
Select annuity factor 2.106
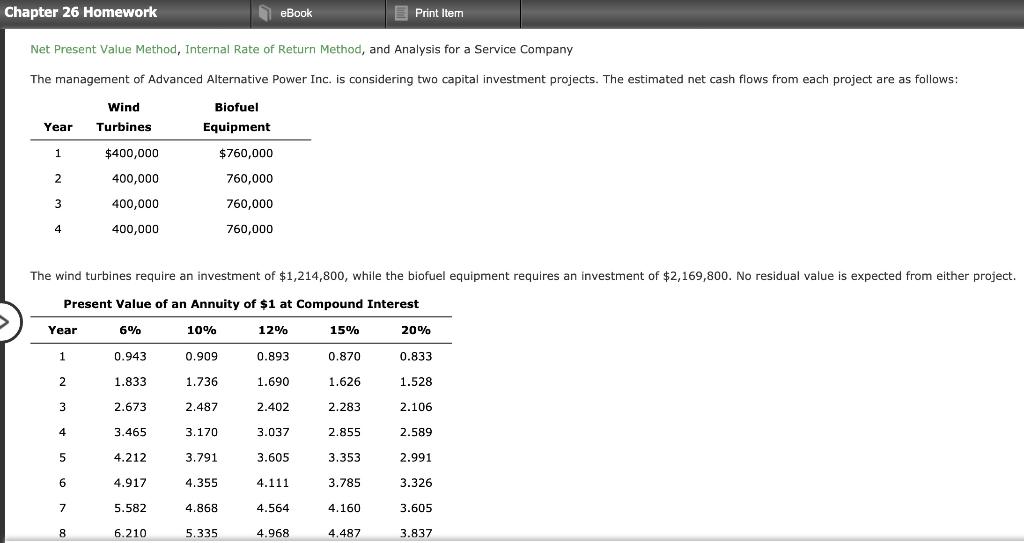coord(415,407)
